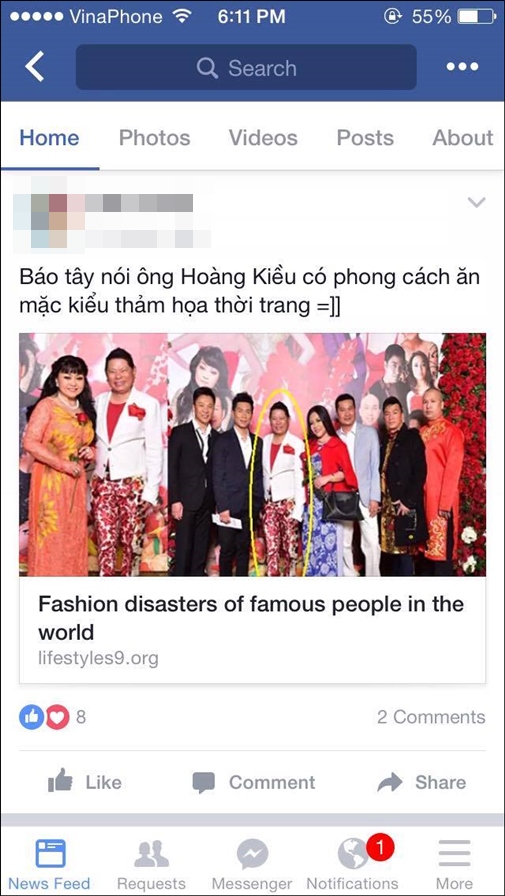Open the three-dot options menu
Image resolution: width=505 pixels, height=896 pixels.
tap(462, 67)
